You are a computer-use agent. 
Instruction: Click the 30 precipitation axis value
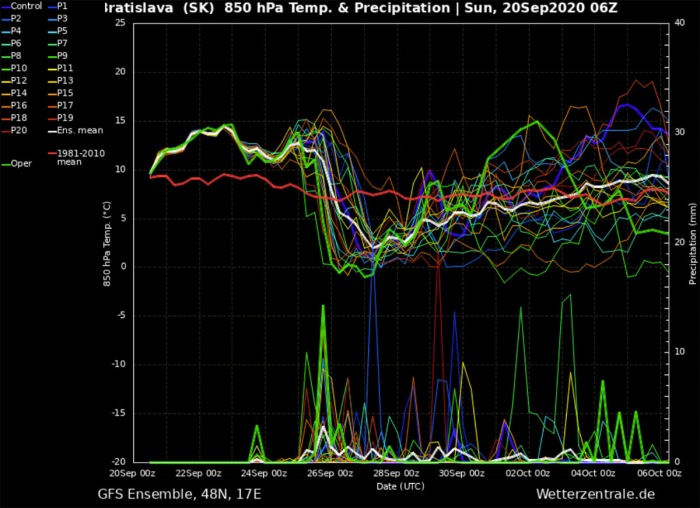pos(679,132)
